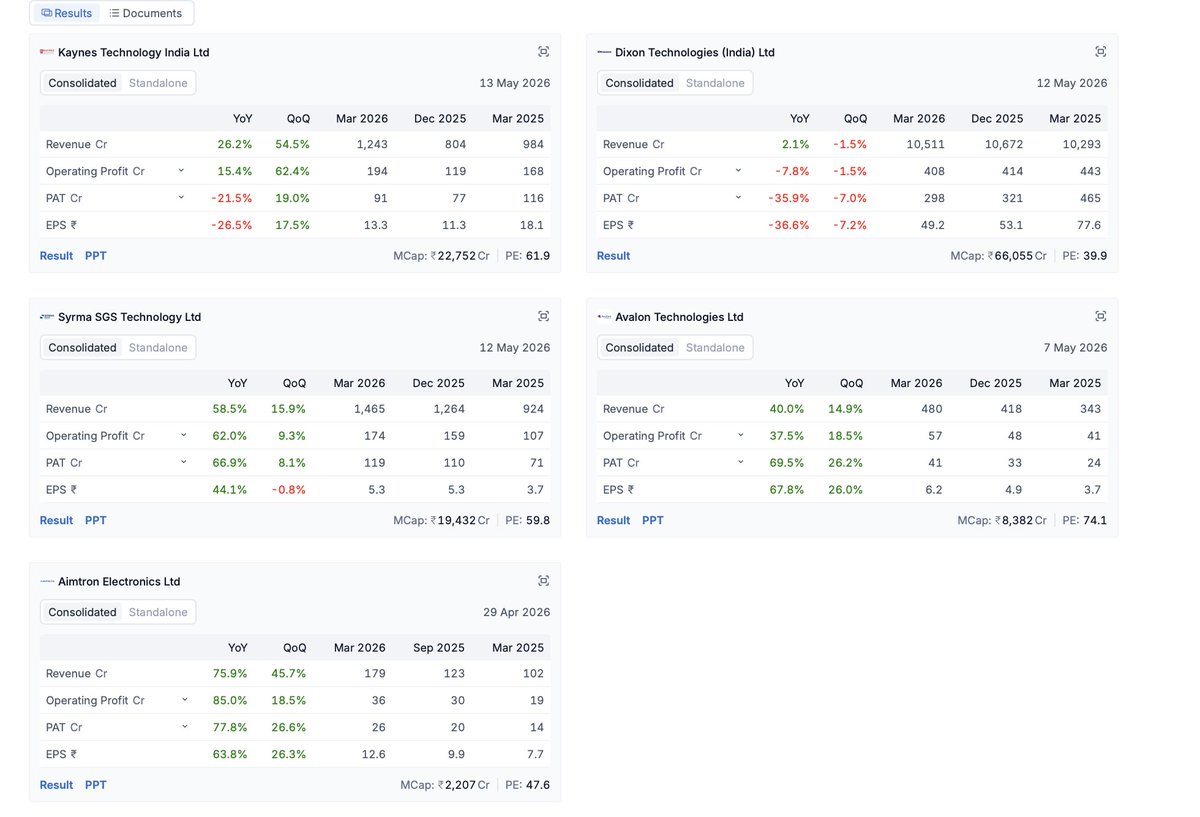Image resolution: width=1200 pixels, height=817 pixels.
Task: Click Aimtron result date 29 Apr 2026
Action: 516,612
